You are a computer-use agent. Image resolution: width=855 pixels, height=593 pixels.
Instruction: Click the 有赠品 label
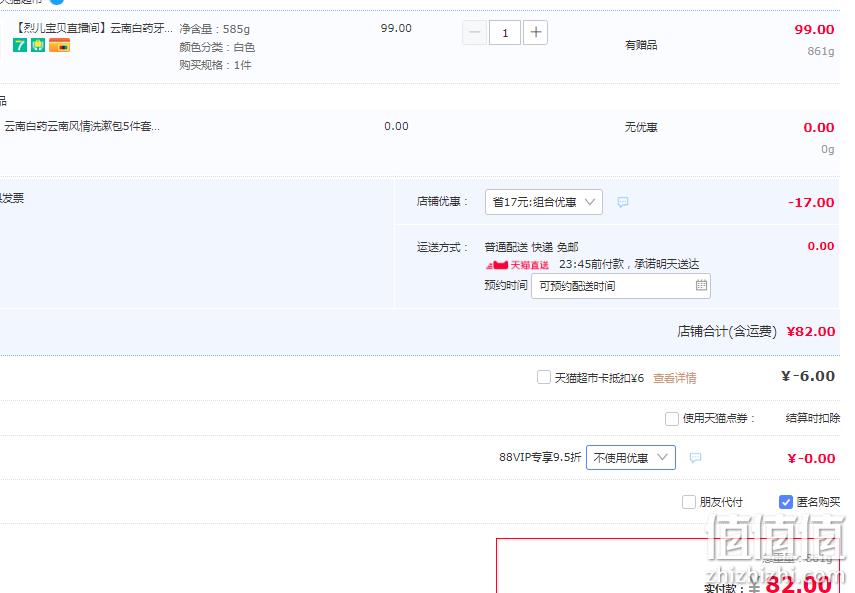pos(641,45)
